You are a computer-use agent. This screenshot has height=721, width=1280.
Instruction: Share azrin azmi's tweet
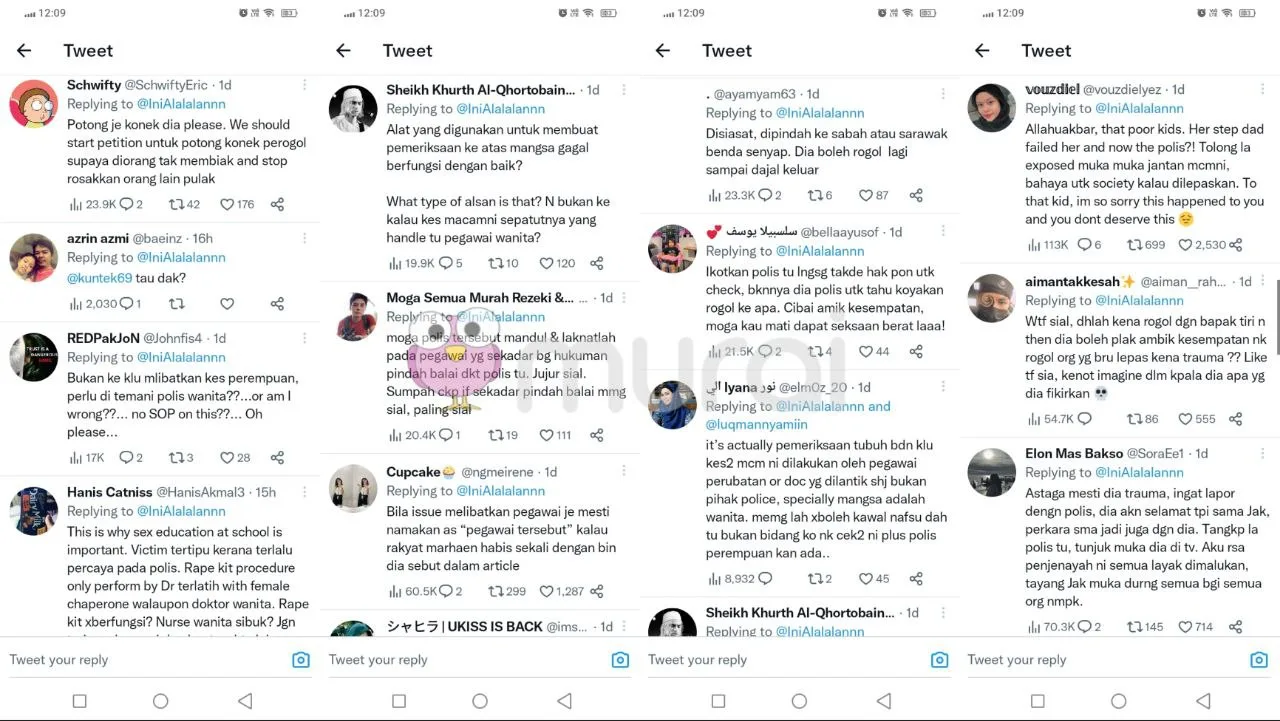point(277,304)
